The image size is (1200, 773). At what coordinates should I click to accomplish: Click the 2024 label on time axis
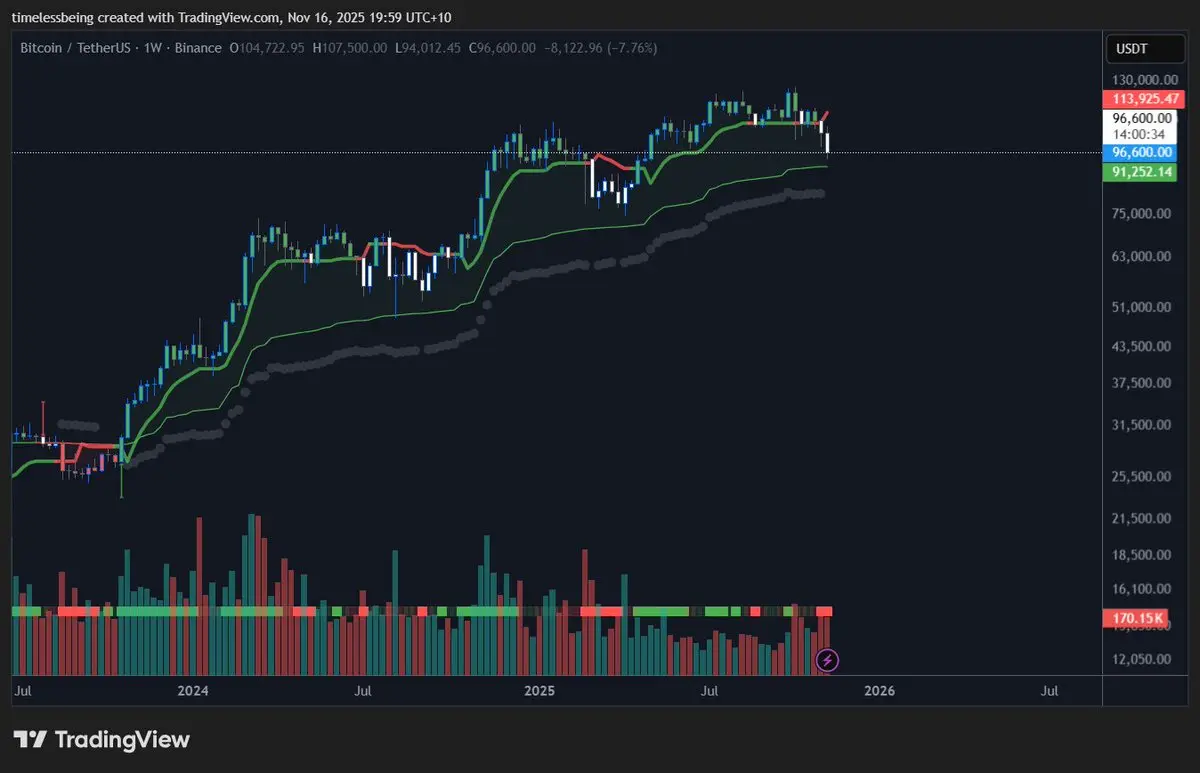pyautogui.click(x=193, y=691)
